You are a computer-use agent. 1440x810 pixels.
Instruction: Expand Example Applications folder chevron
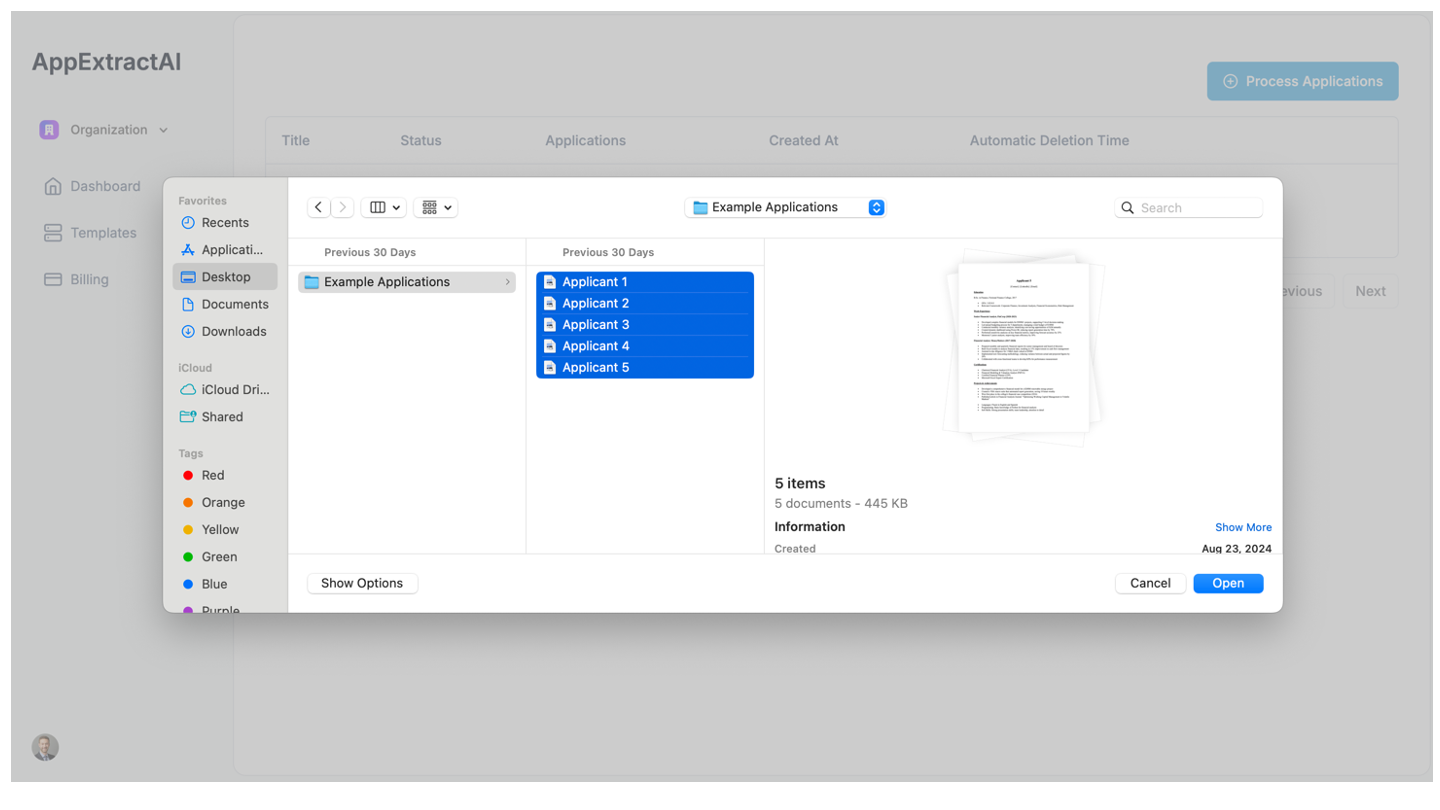point(507,282)
